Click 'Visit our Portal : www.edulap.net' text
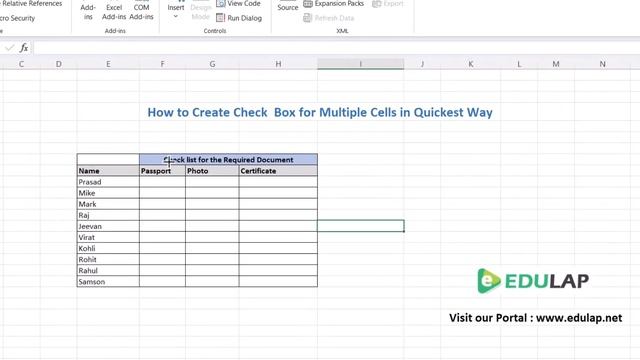Screen dimensions: 640x360 pyautogui.click(x=536, y=318)
